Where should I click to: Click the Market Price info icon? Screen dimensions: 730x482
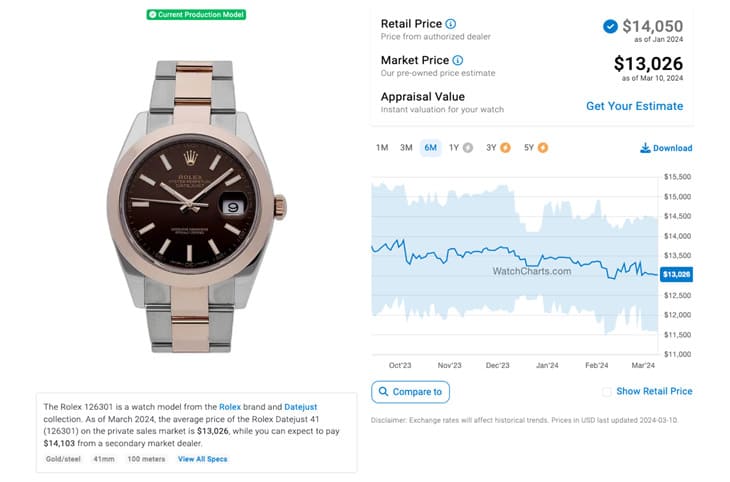(x=458, y=60)
